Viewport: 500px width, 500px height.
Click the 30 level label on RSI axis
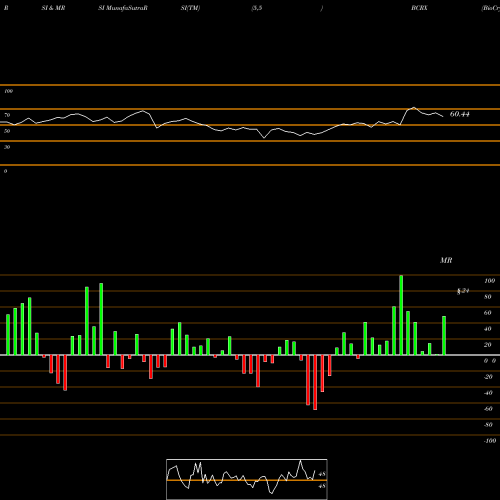point(7,147)
